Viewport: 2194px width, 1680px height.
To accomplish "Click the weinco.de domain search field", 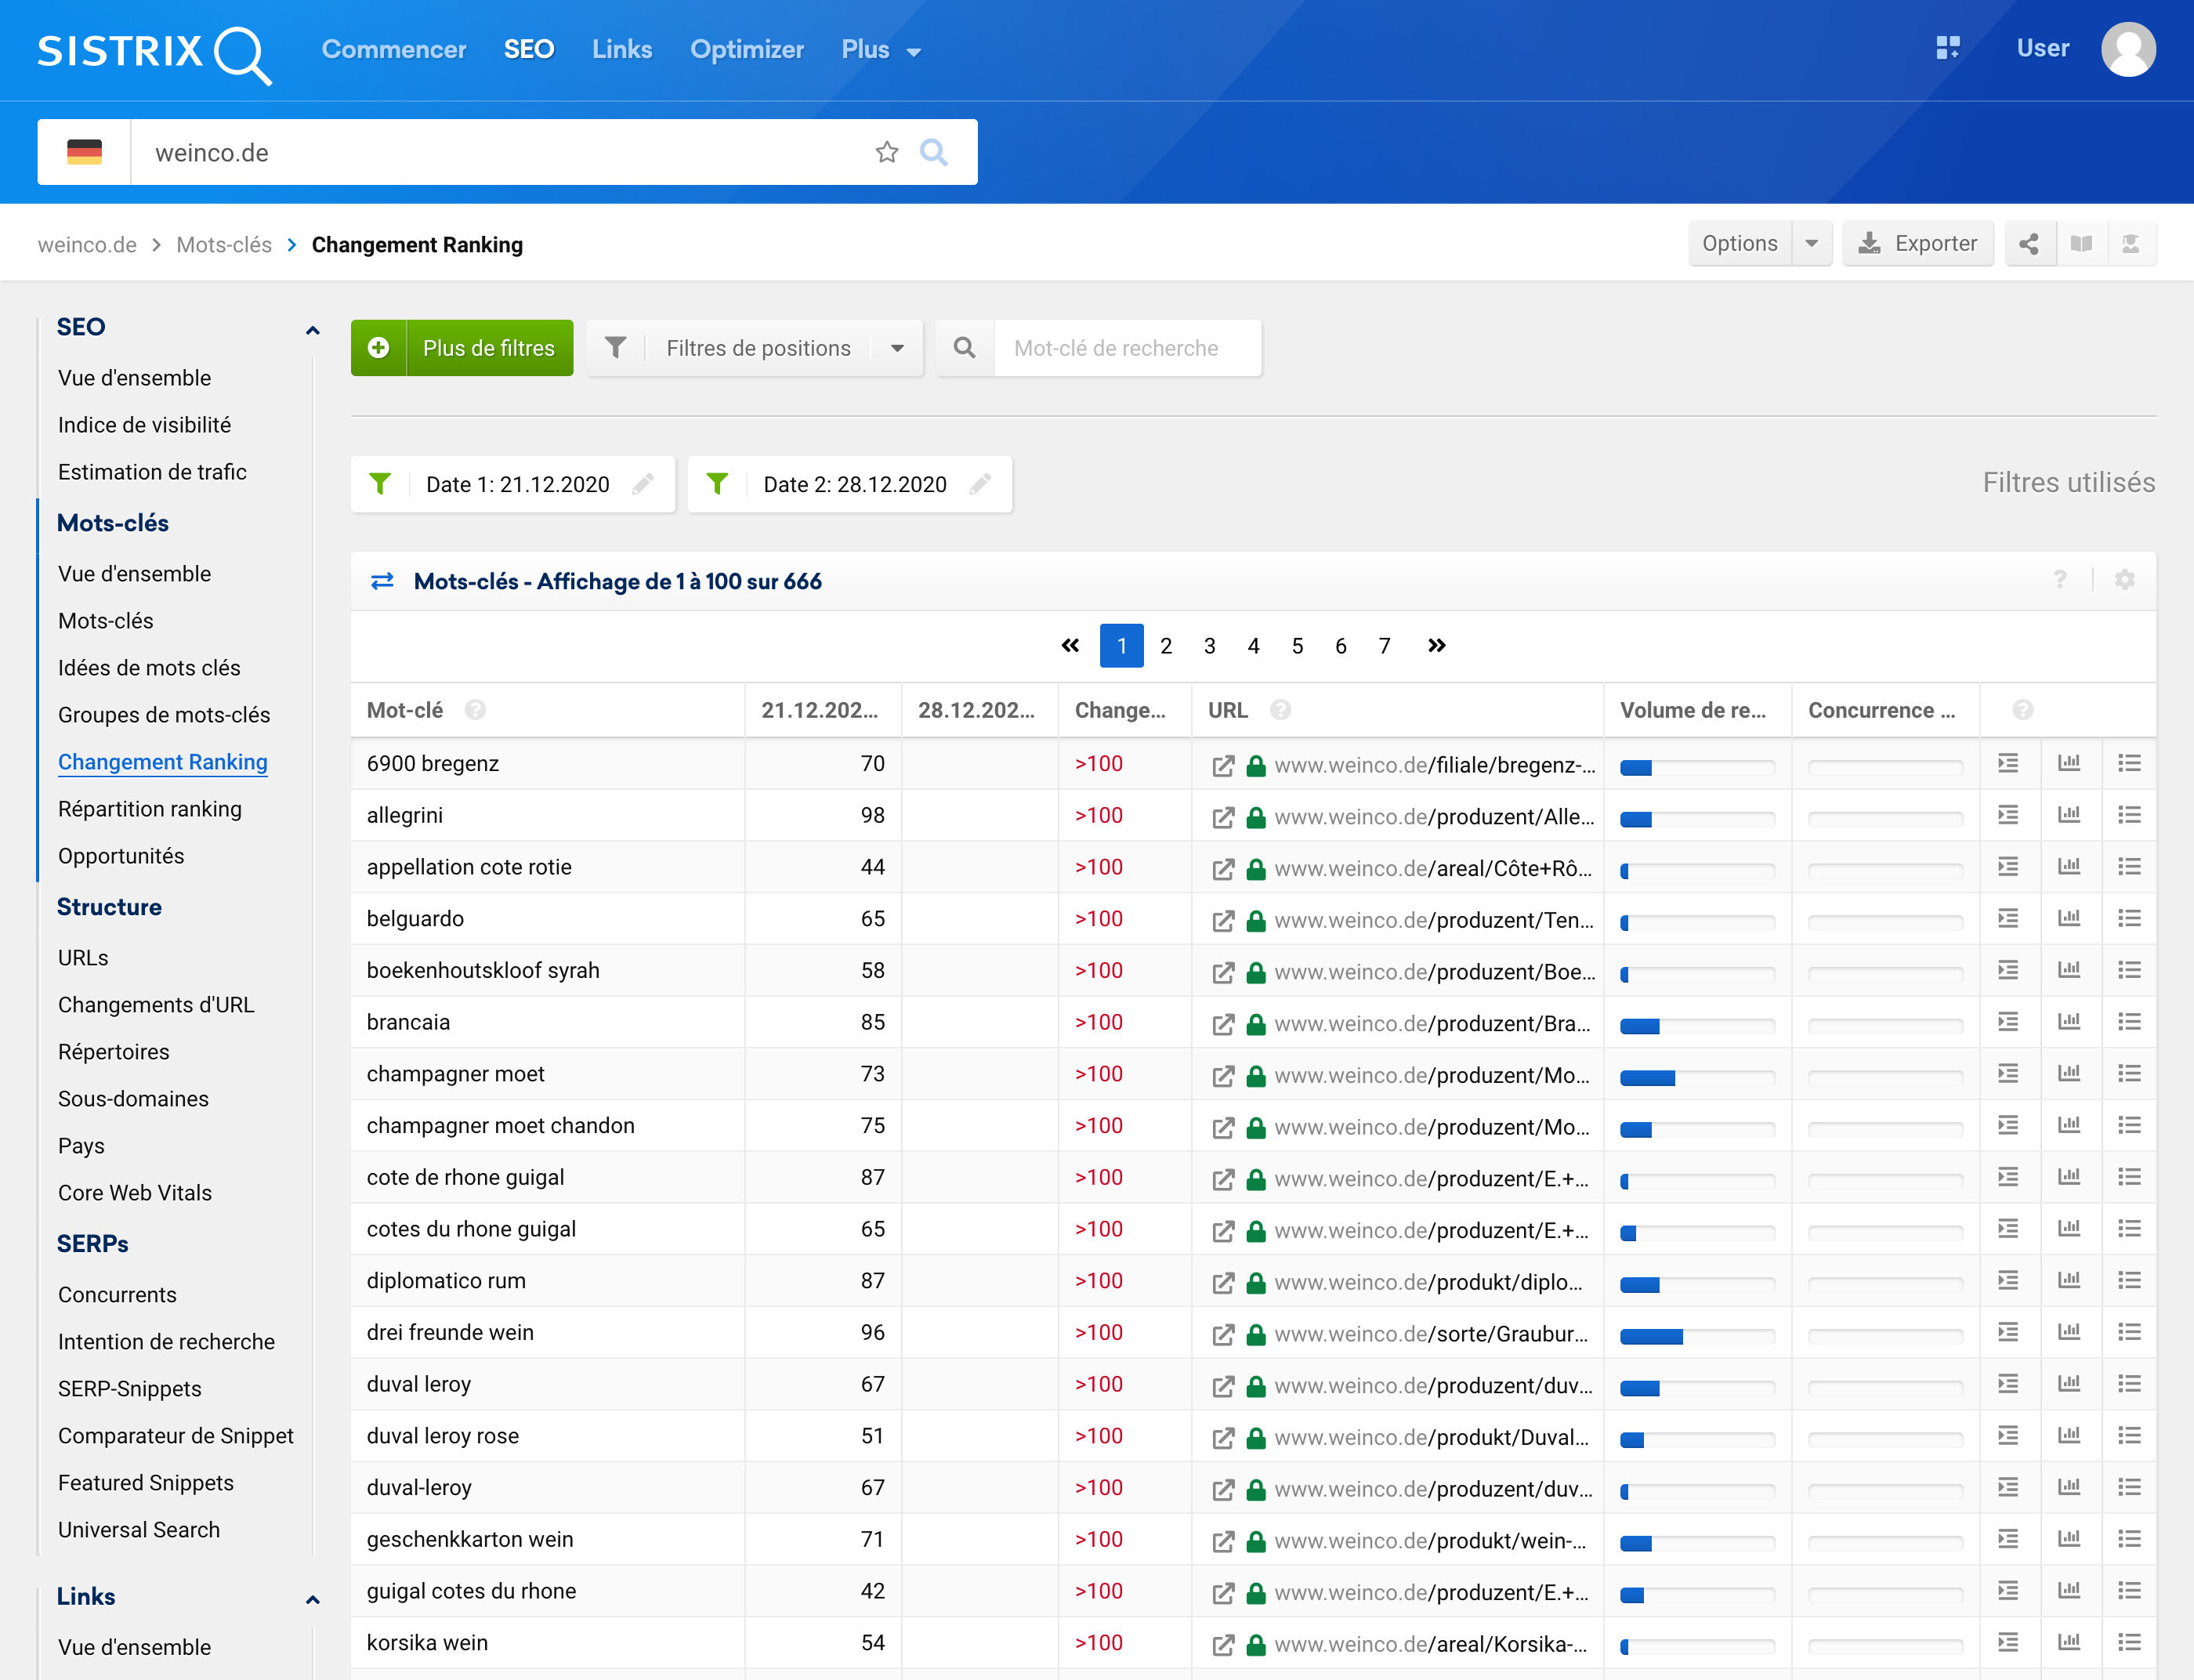I will tap(500, 152).
